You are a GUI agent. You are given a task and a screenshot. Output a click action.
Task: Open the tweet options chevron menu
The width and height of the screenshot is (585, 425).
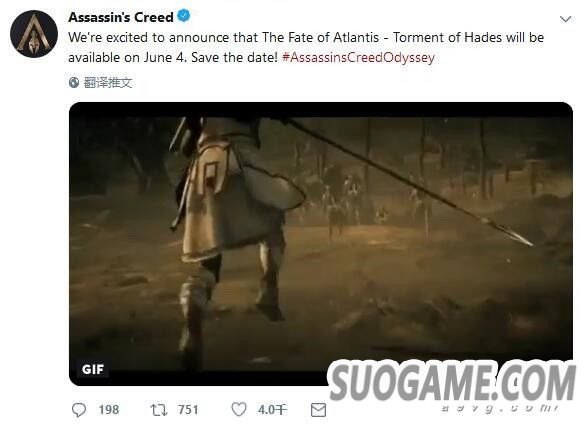pos(566,19)
